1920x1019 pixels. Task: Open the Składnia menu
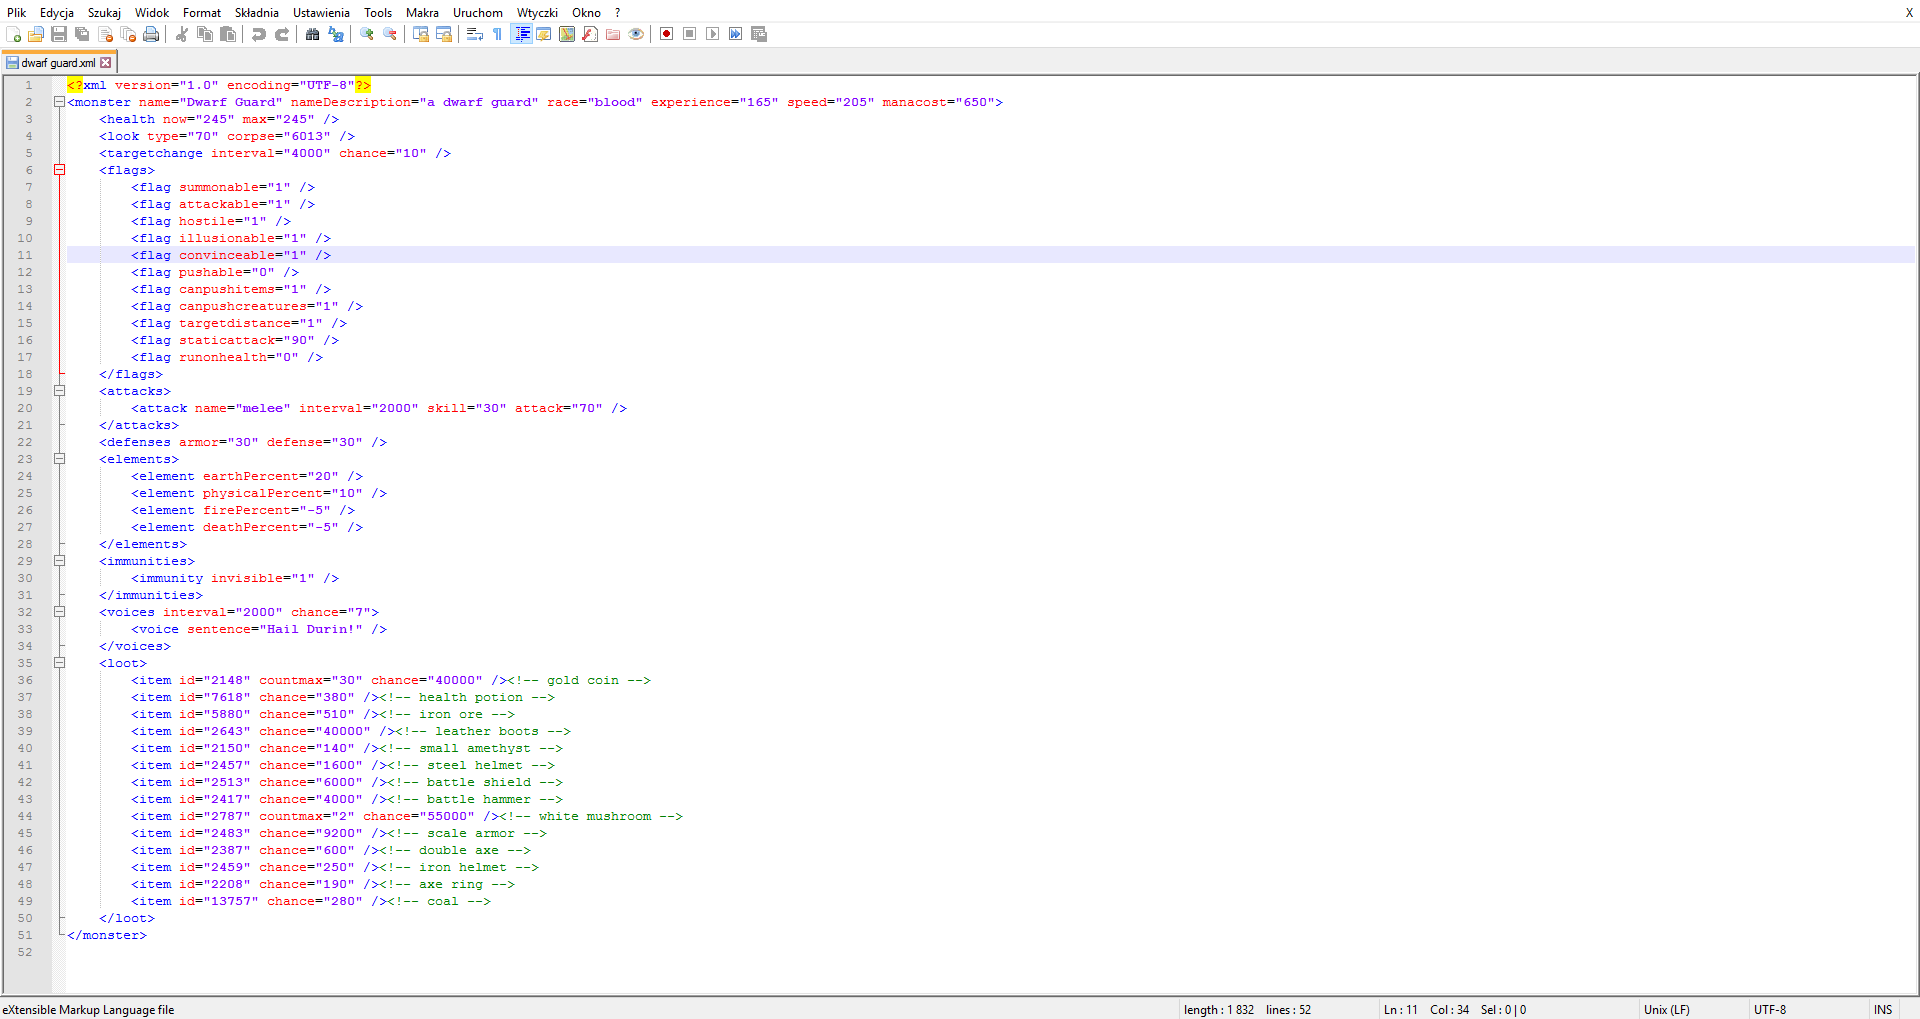point(257,12)
